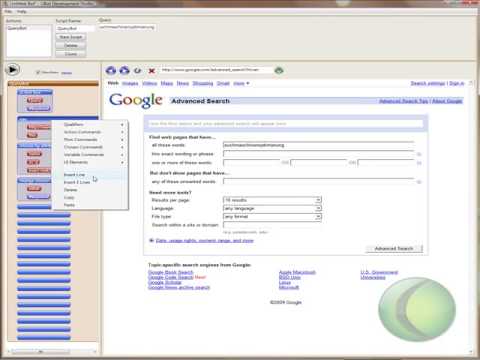This screenshot has height=360, width=480.
Task: Click the 'Search within a site or domain' field
Action: coord(272,225)
